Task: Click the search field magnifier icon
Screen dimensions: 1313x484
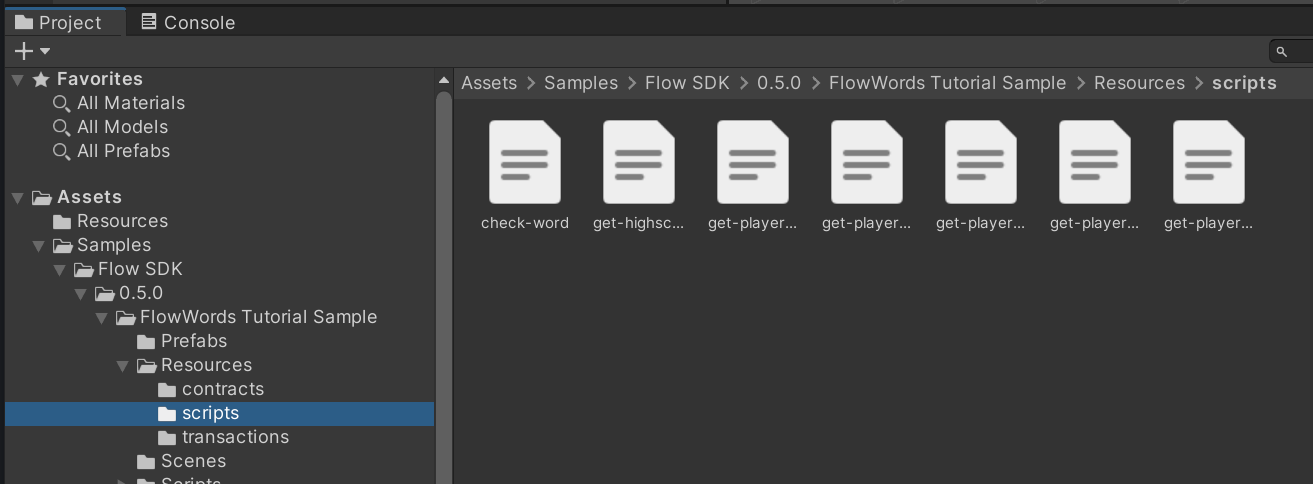Action: (1281, 51)
